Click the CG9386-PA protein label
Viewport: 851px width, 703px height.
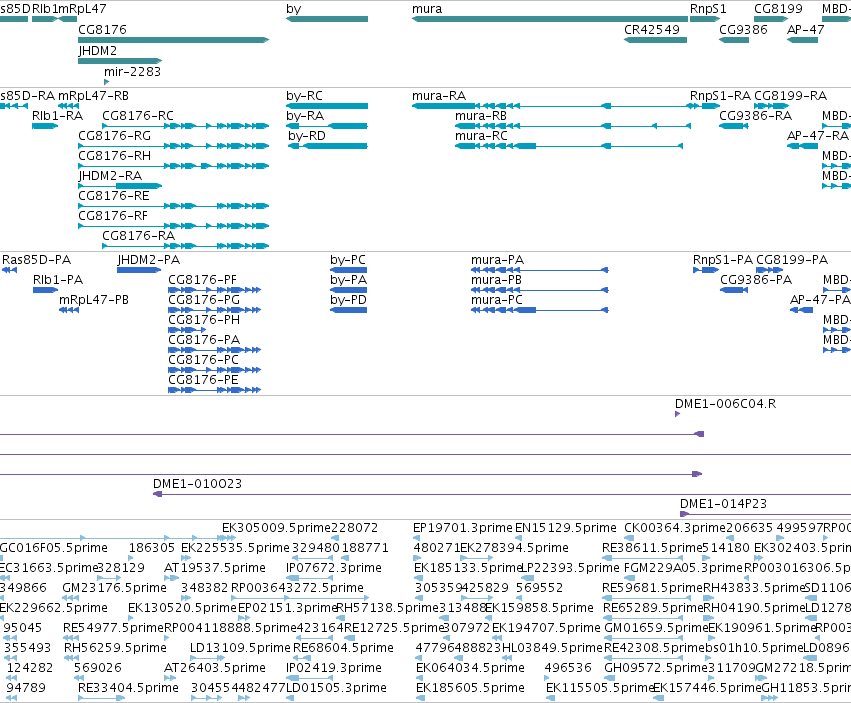coord(756,280)
